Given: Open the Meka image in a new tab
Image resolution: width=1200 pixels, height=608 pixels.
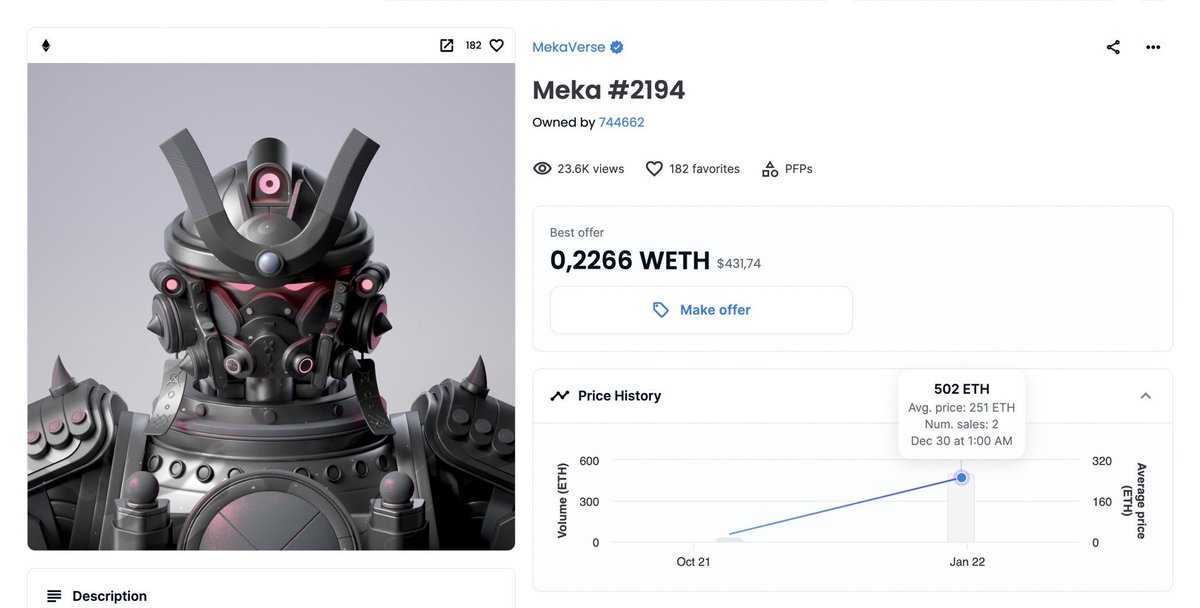Looking at the screenshot, I should (447, 45).
